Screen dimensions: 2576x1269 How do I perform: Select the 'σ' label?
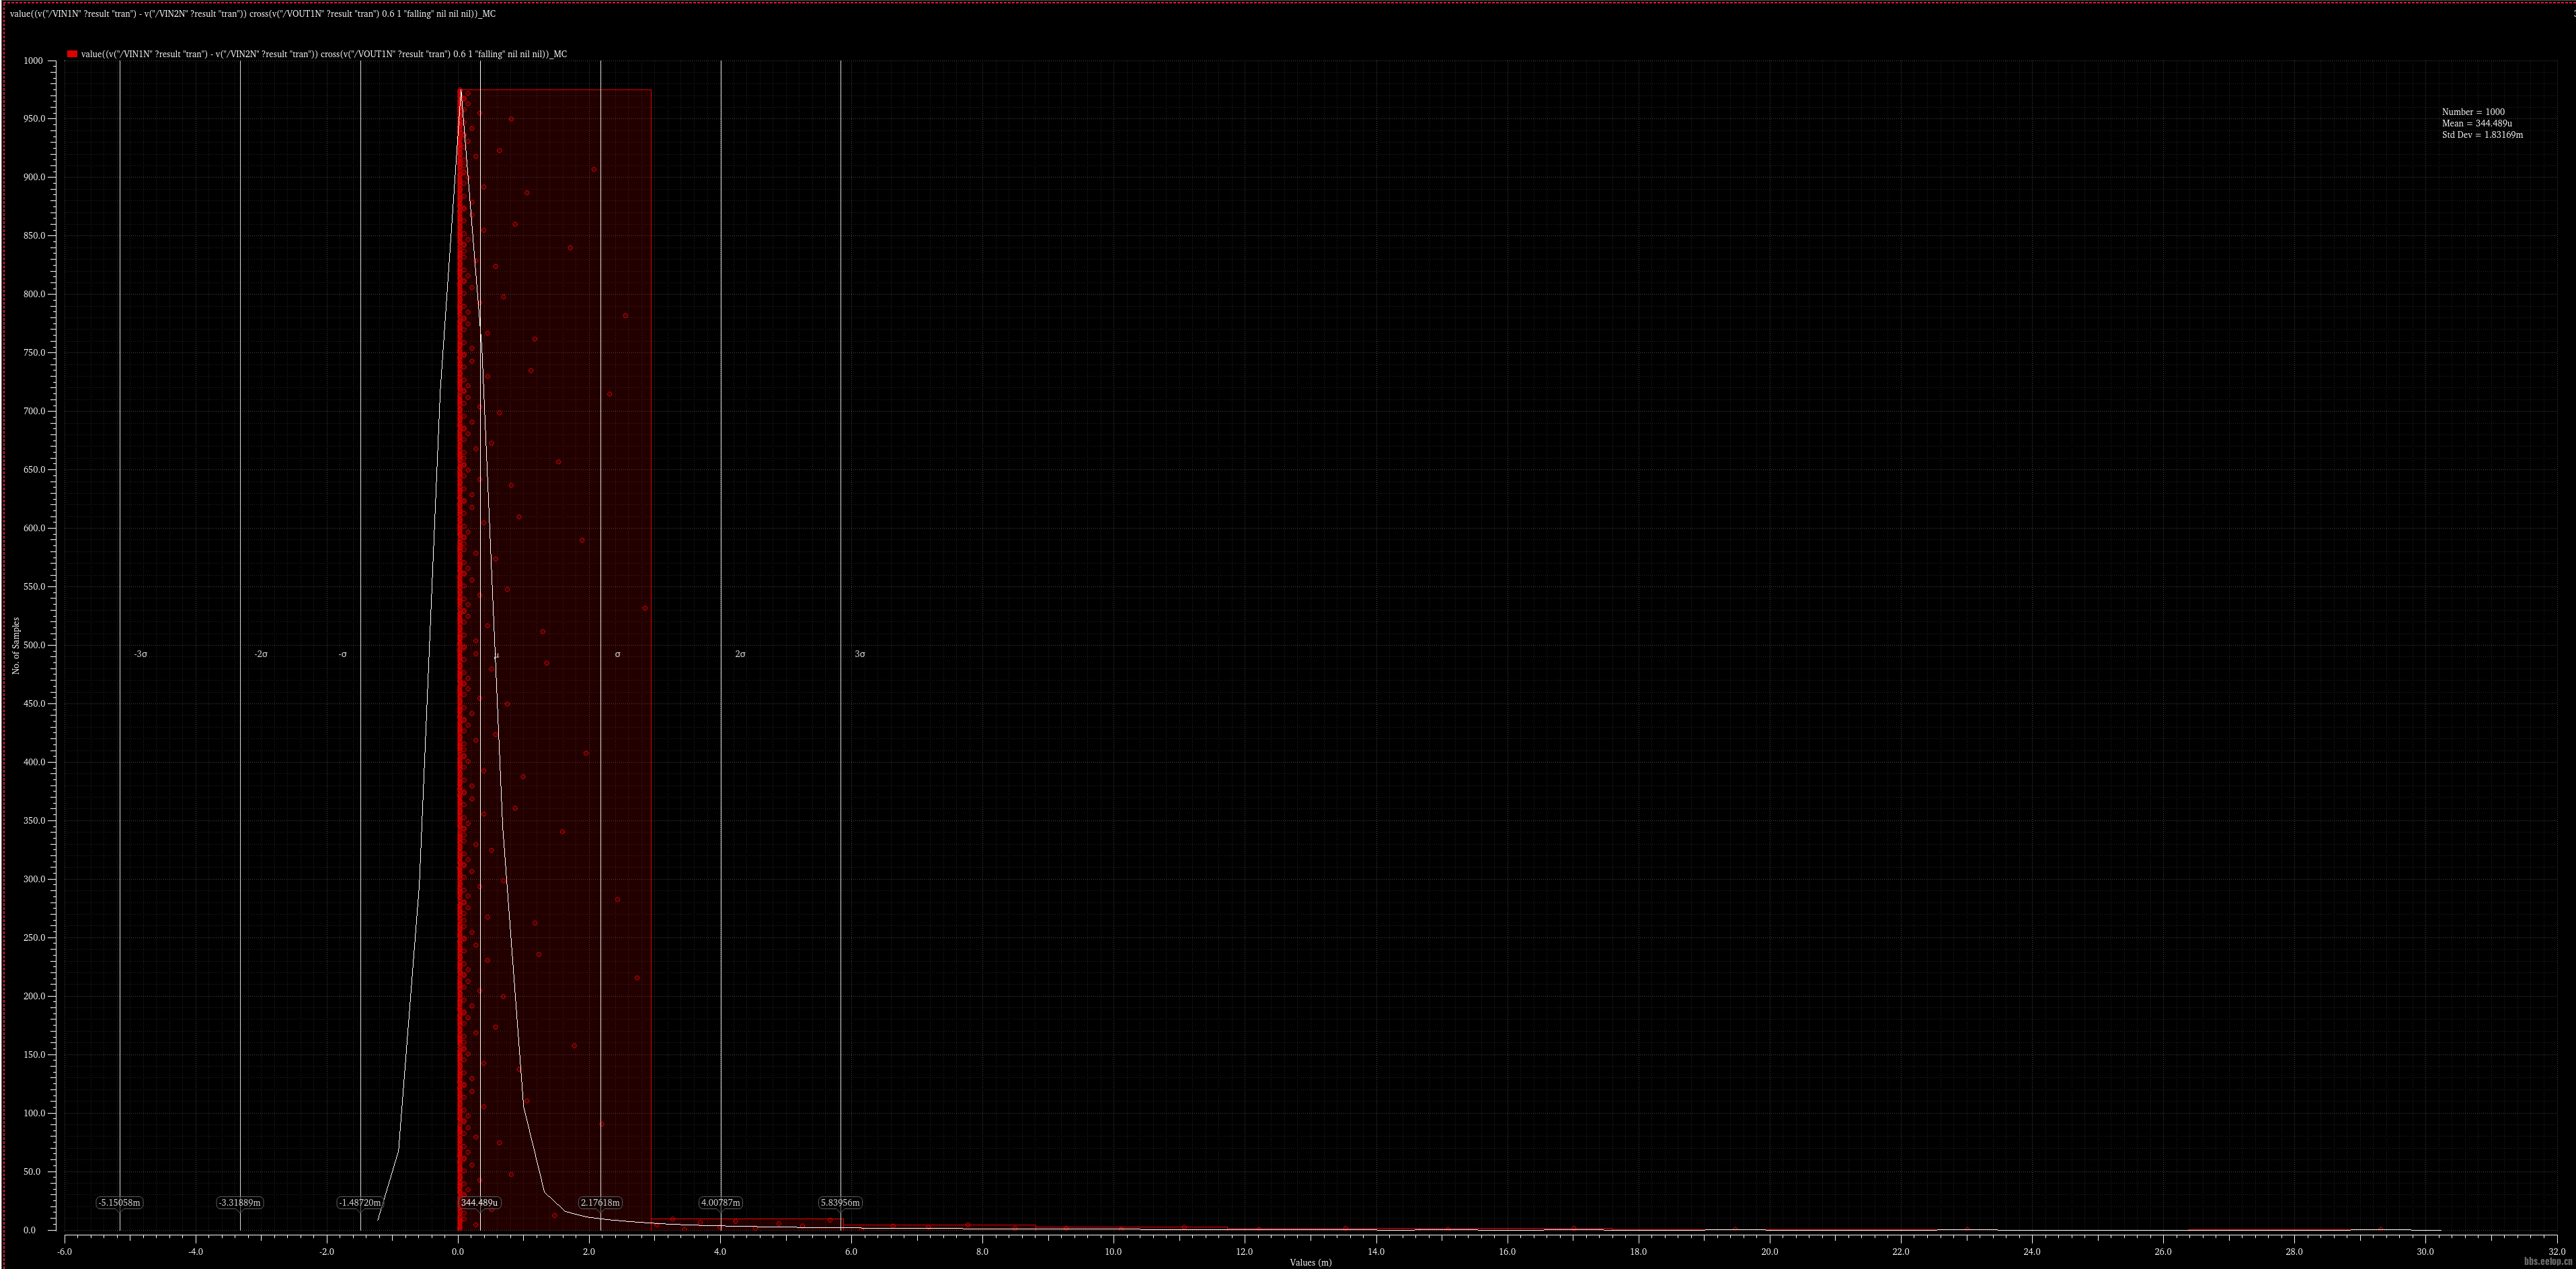click(x=618, y=654)
